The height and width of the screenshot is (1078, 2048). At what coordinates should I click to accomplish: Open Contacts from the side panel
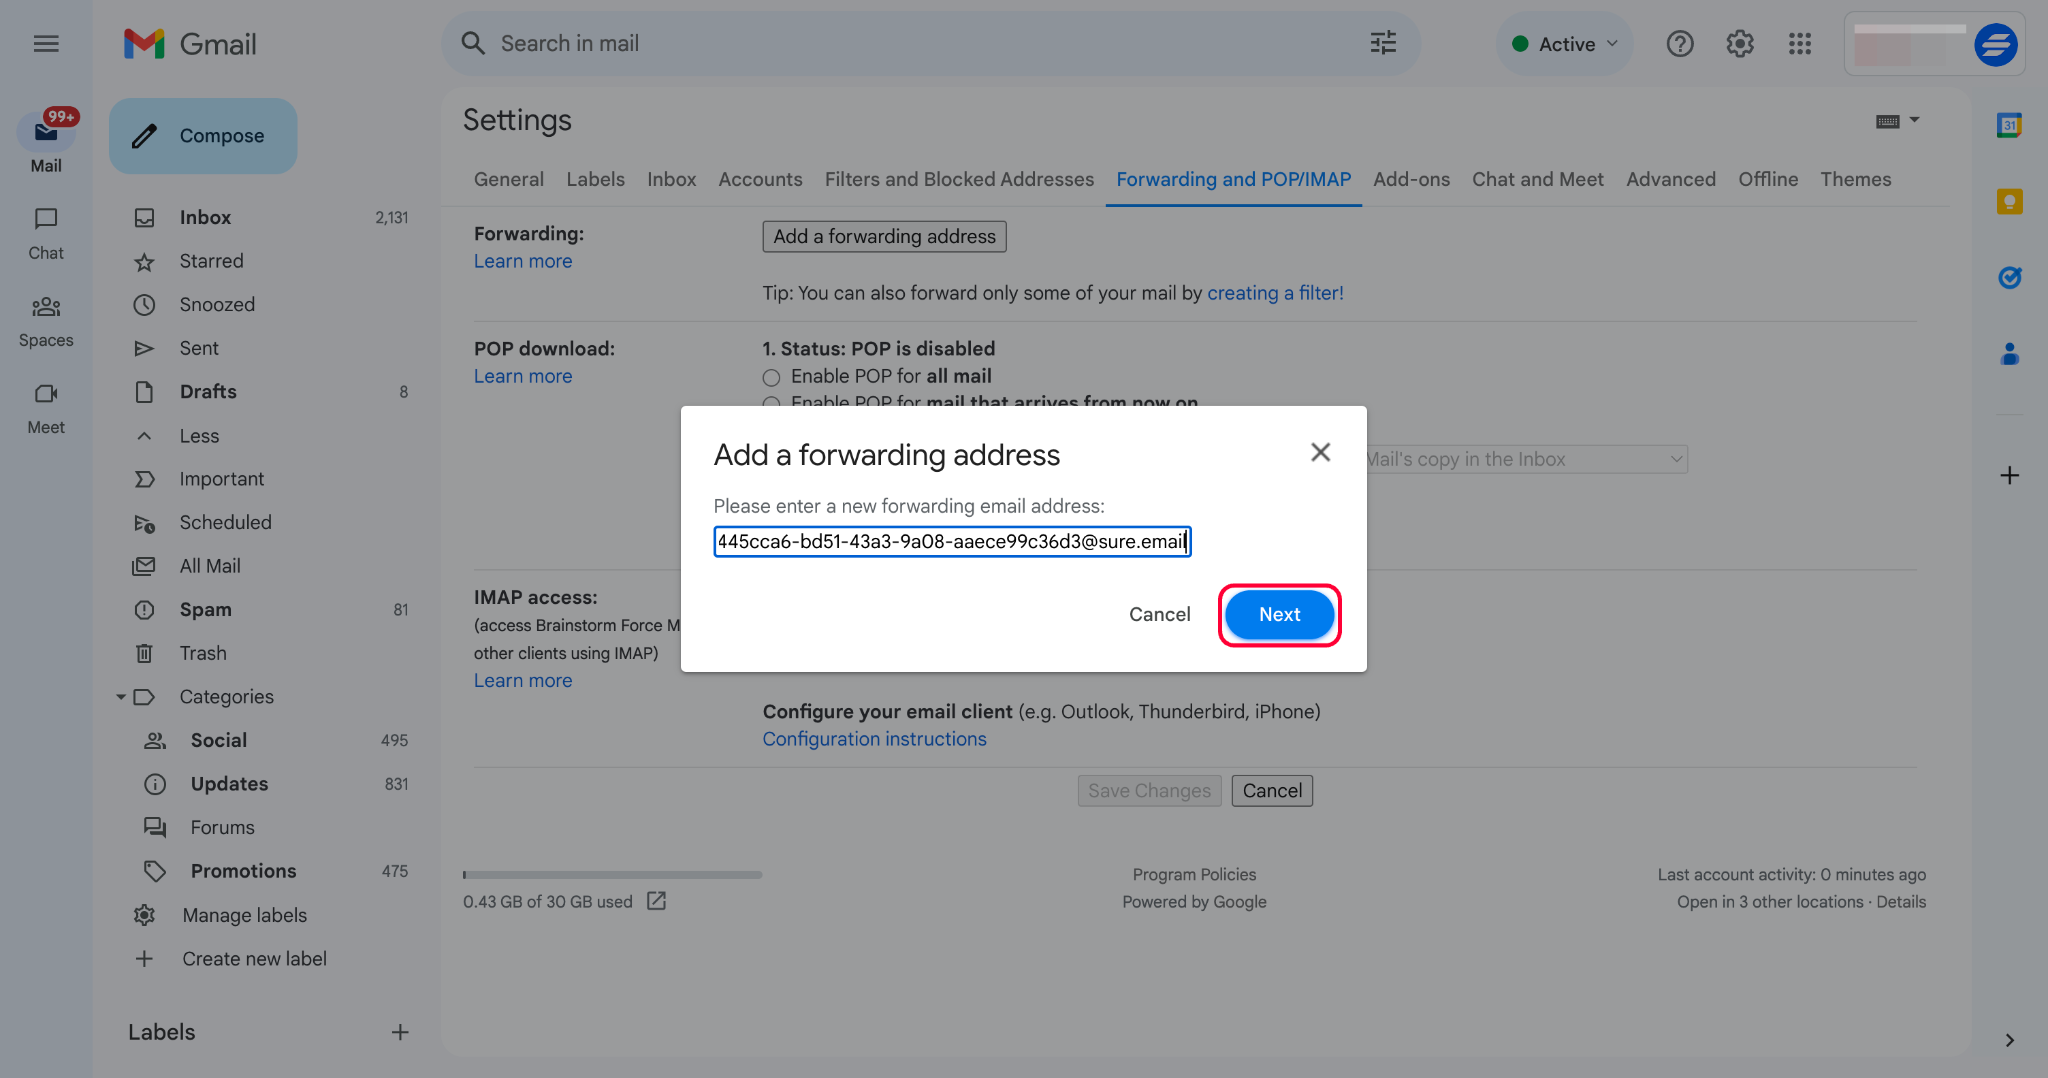(2009, 354)
